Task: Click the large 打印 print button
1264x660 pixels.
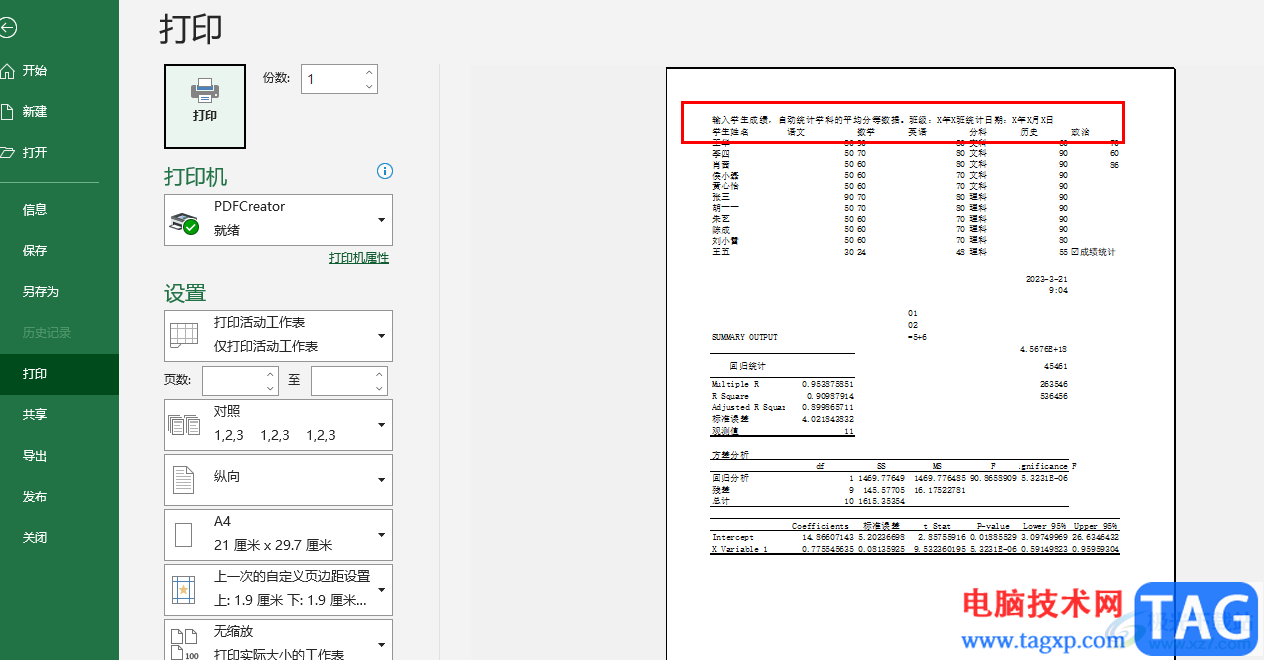Action: tap(205, 105)
